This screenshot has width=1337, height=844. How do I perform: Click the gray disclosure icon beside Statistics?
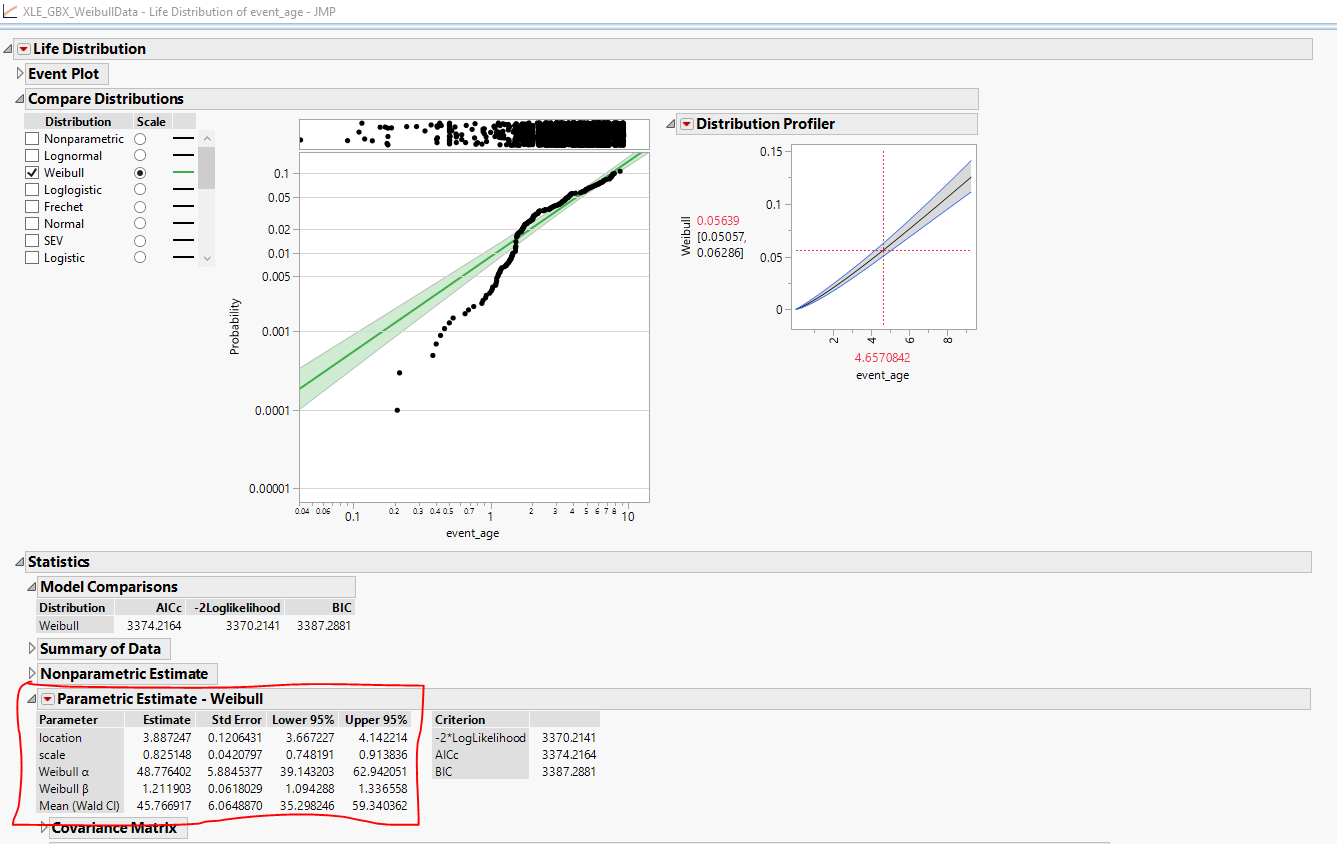[19, 561]
